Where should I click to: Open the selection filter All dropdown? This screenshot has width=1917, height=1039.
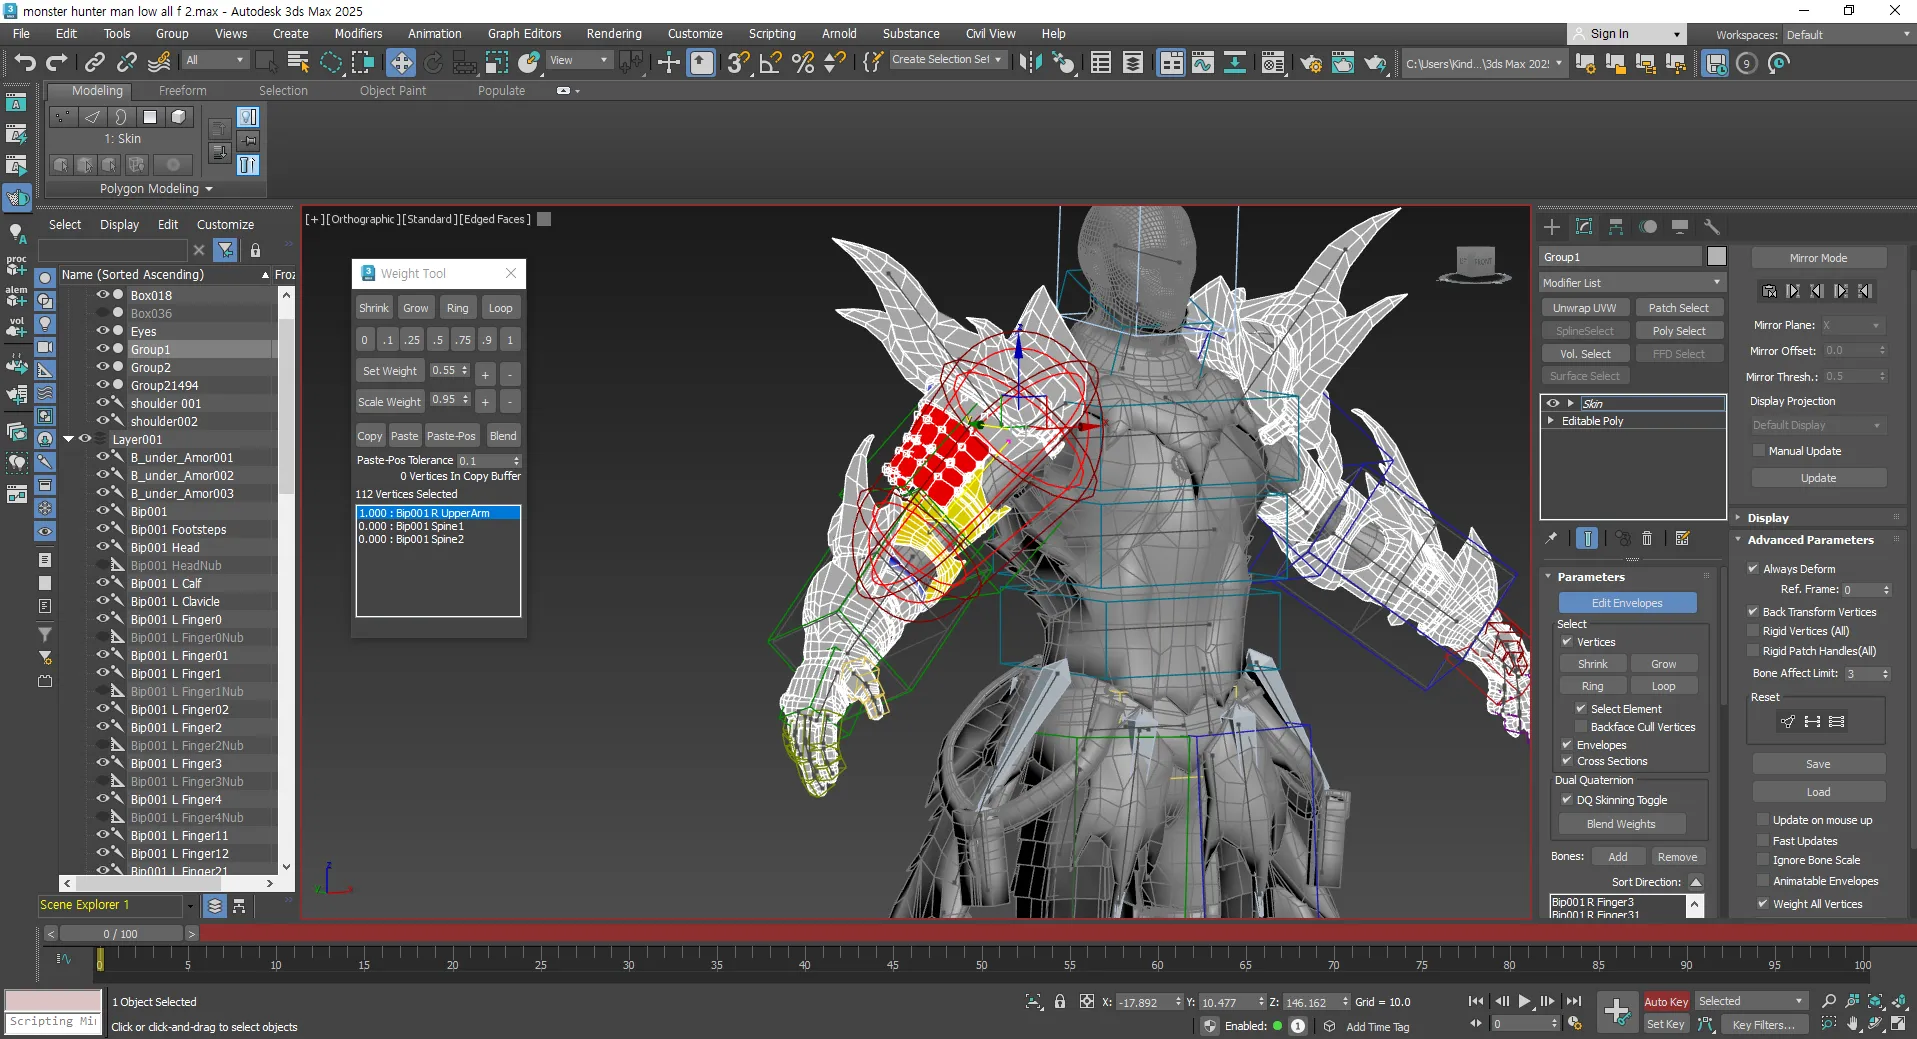[214, 61]
